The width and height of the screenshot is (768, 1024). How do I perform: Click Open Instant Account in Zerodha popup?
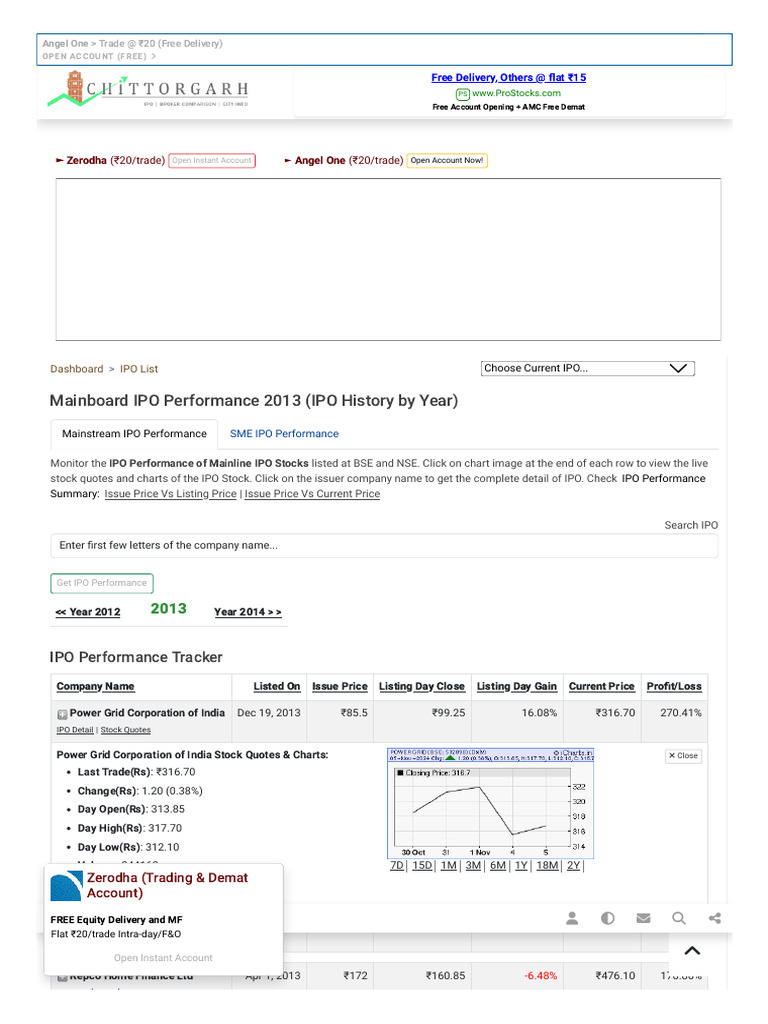click(x=163, y=958)
